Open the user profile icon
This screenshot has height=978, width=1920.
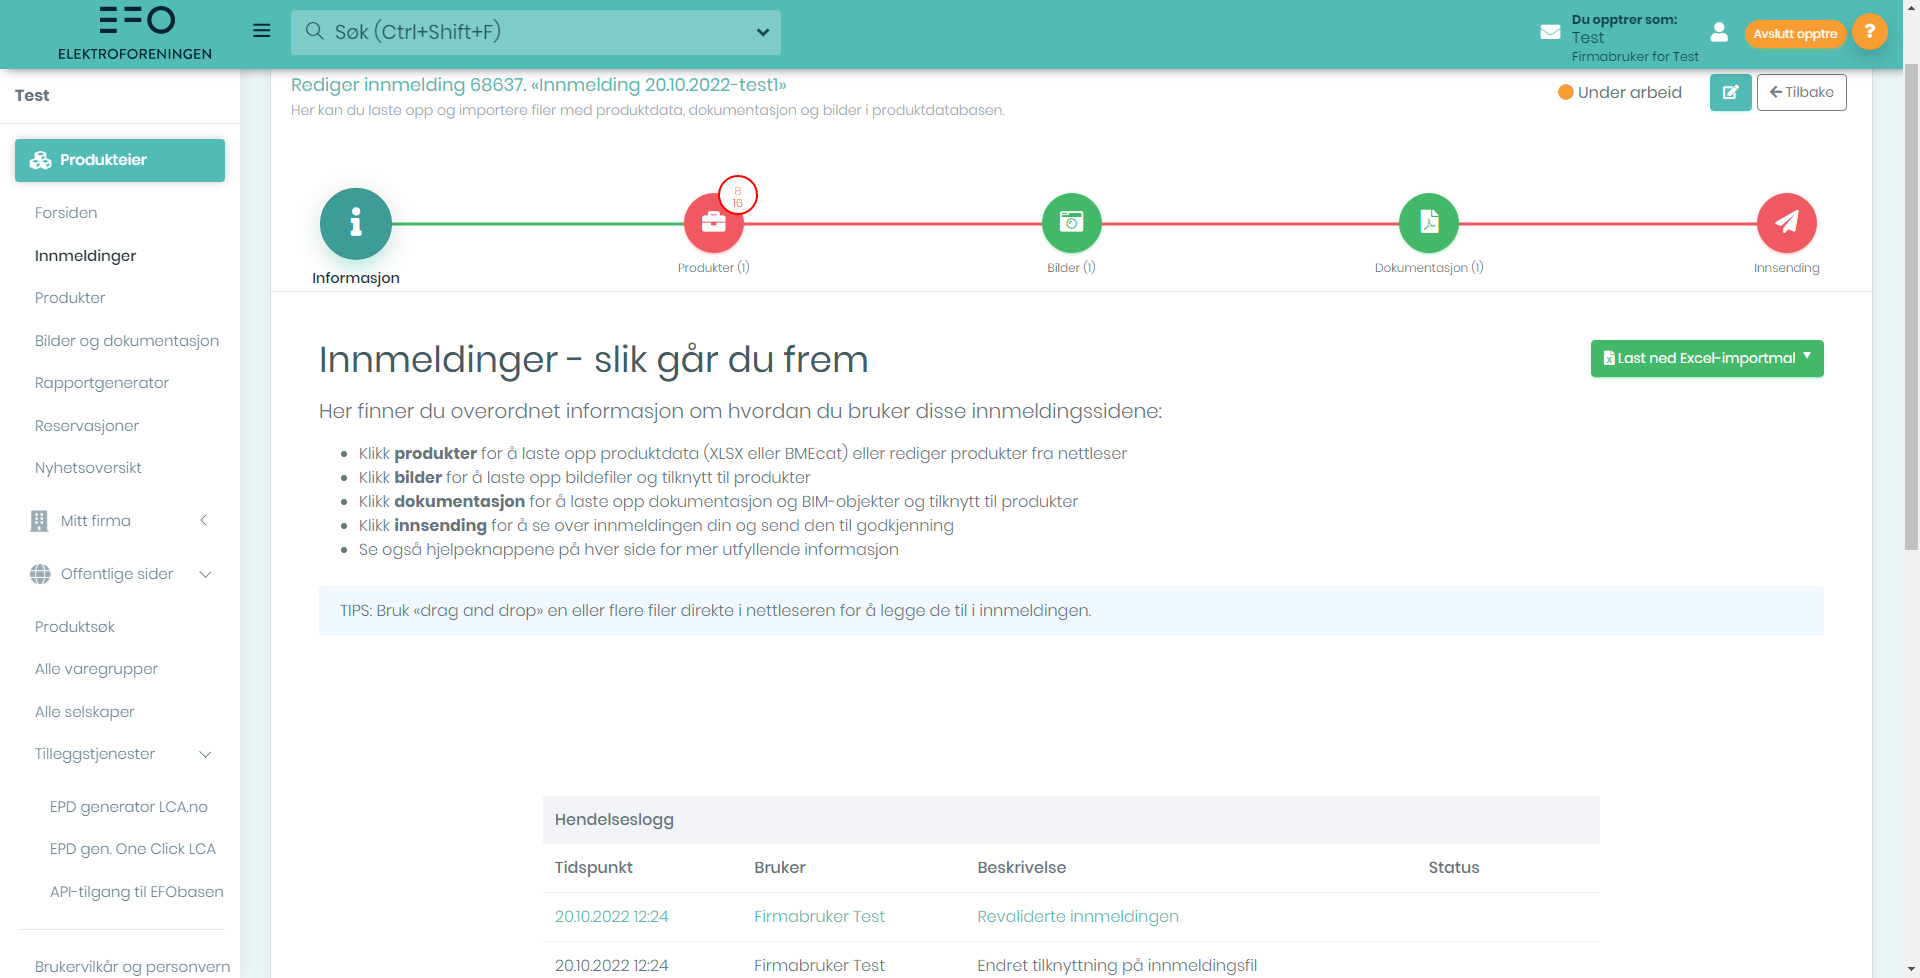click(1719, 32)
